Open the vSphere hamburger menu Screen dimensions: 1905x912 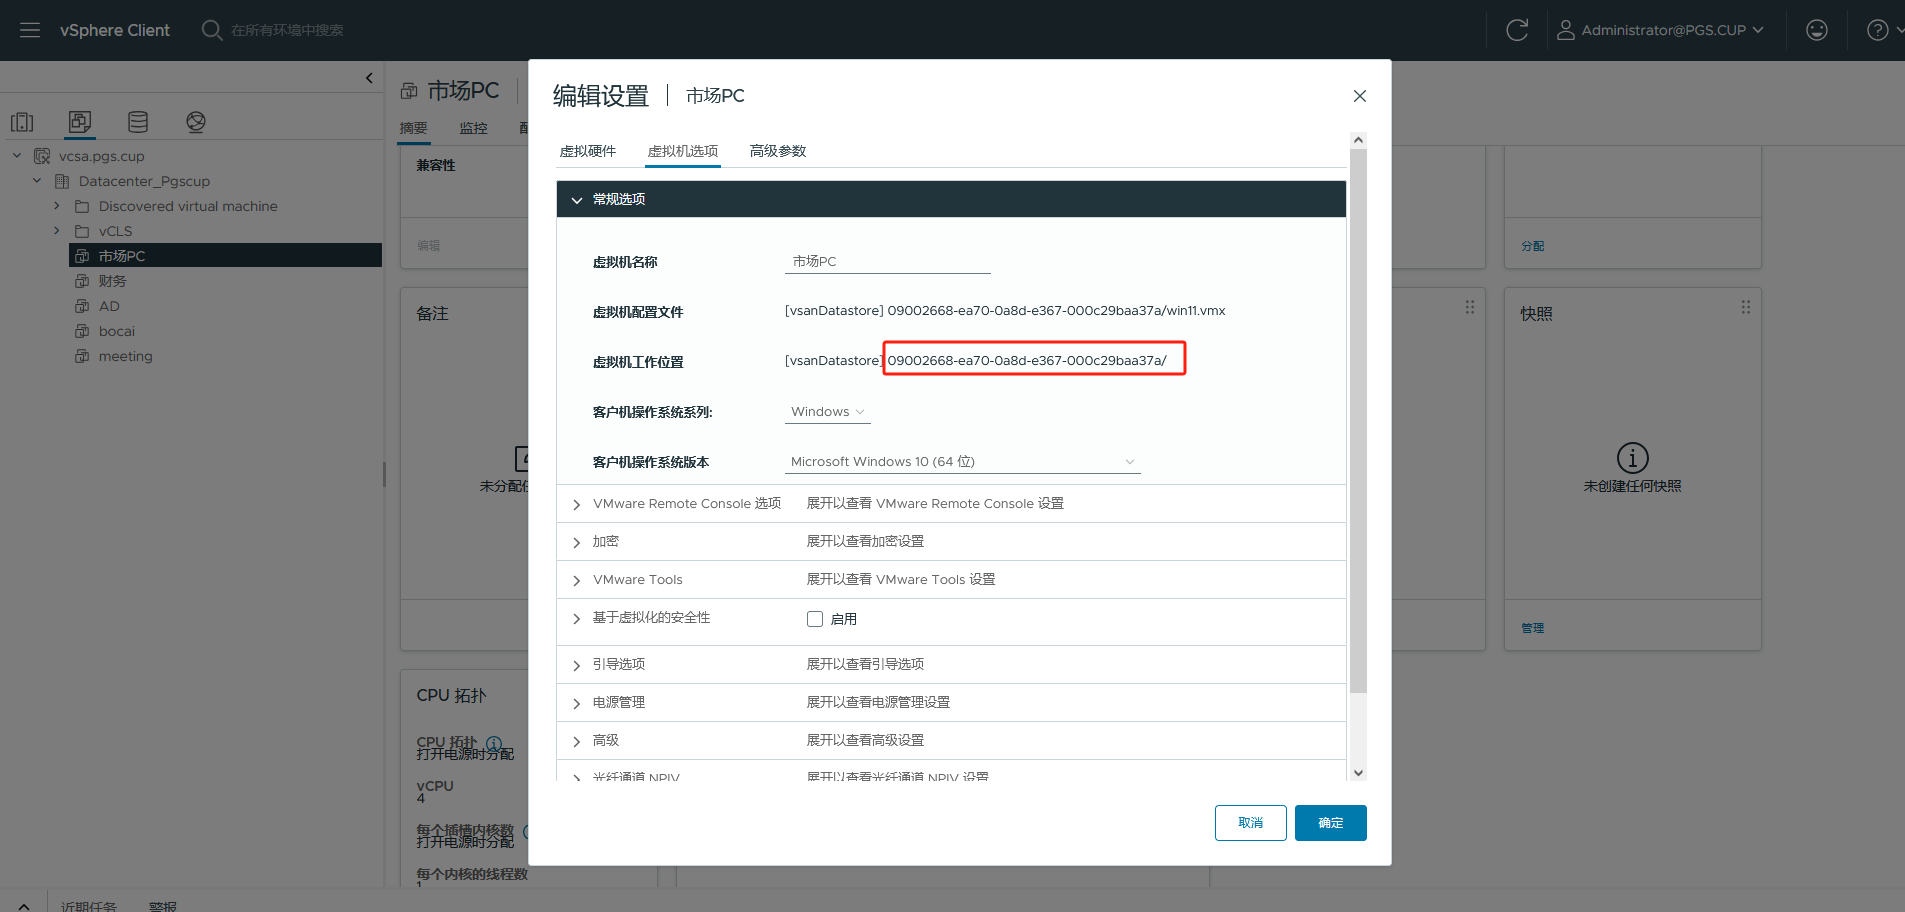(30, 30)
